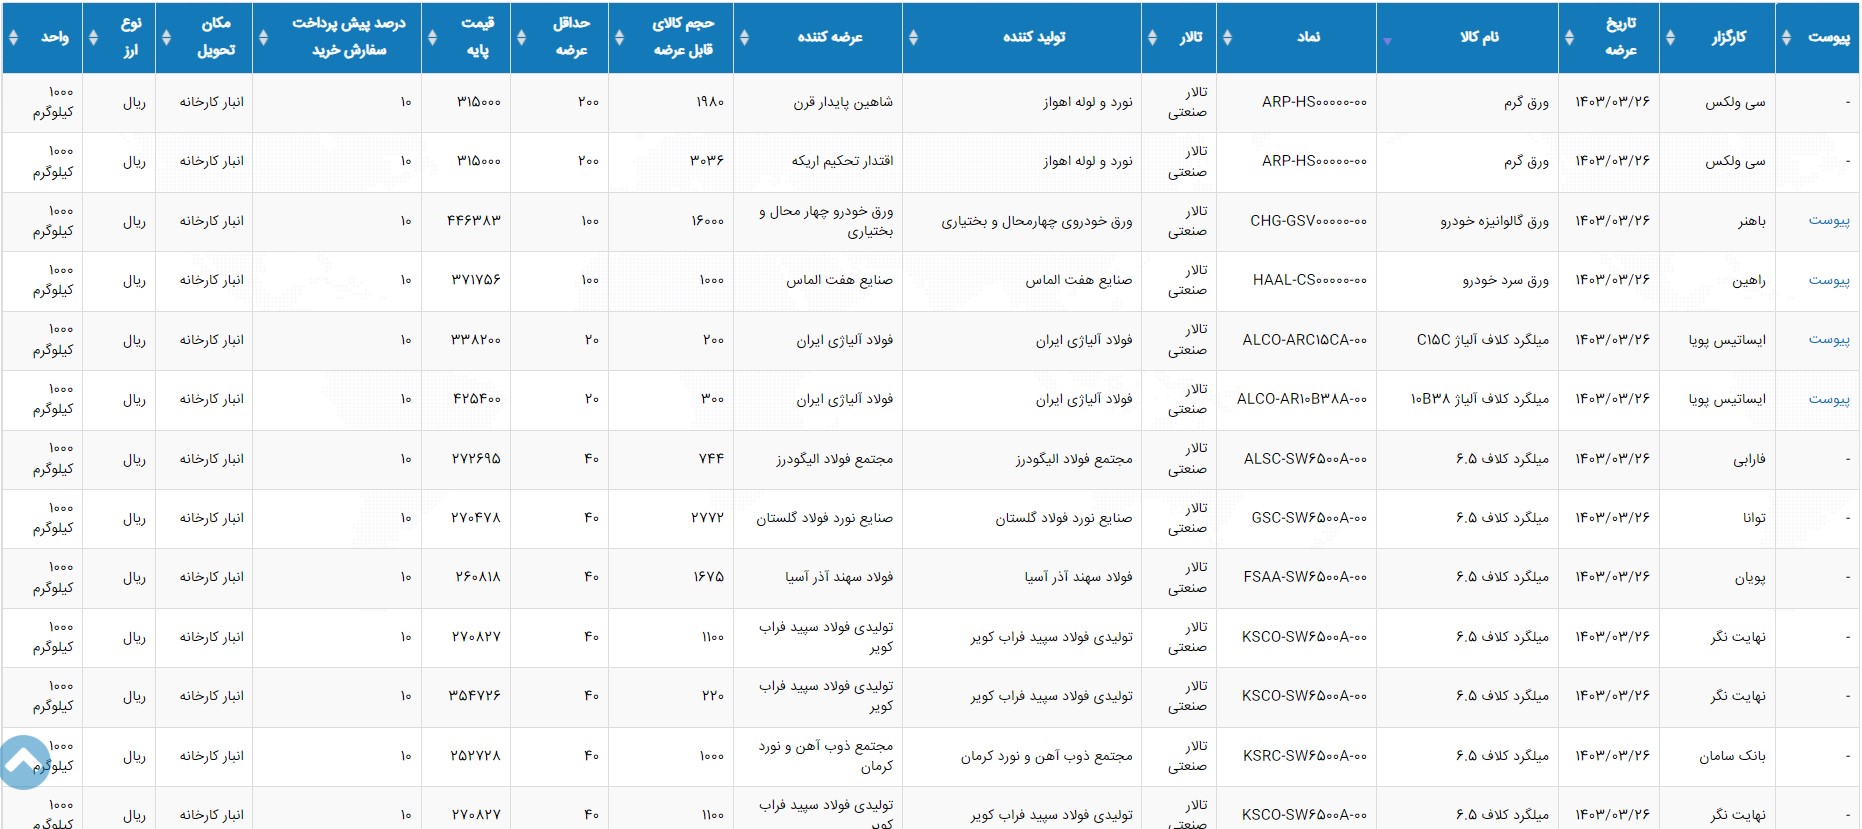Image resolution: width=1862 pixels, height=829 pixels.
Task: Select symbol cell ALSC-SW6500A-00
Action: (1305, 459)
